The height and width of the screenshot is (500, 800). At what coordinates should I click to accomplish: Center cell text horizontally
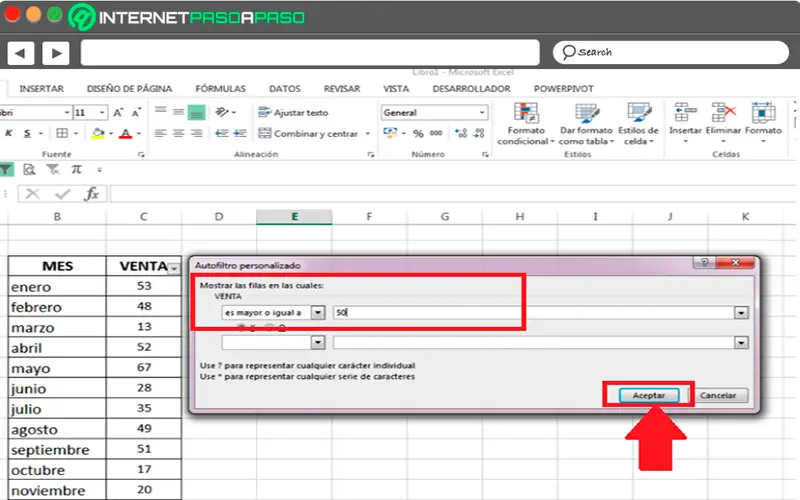[179, 133]
